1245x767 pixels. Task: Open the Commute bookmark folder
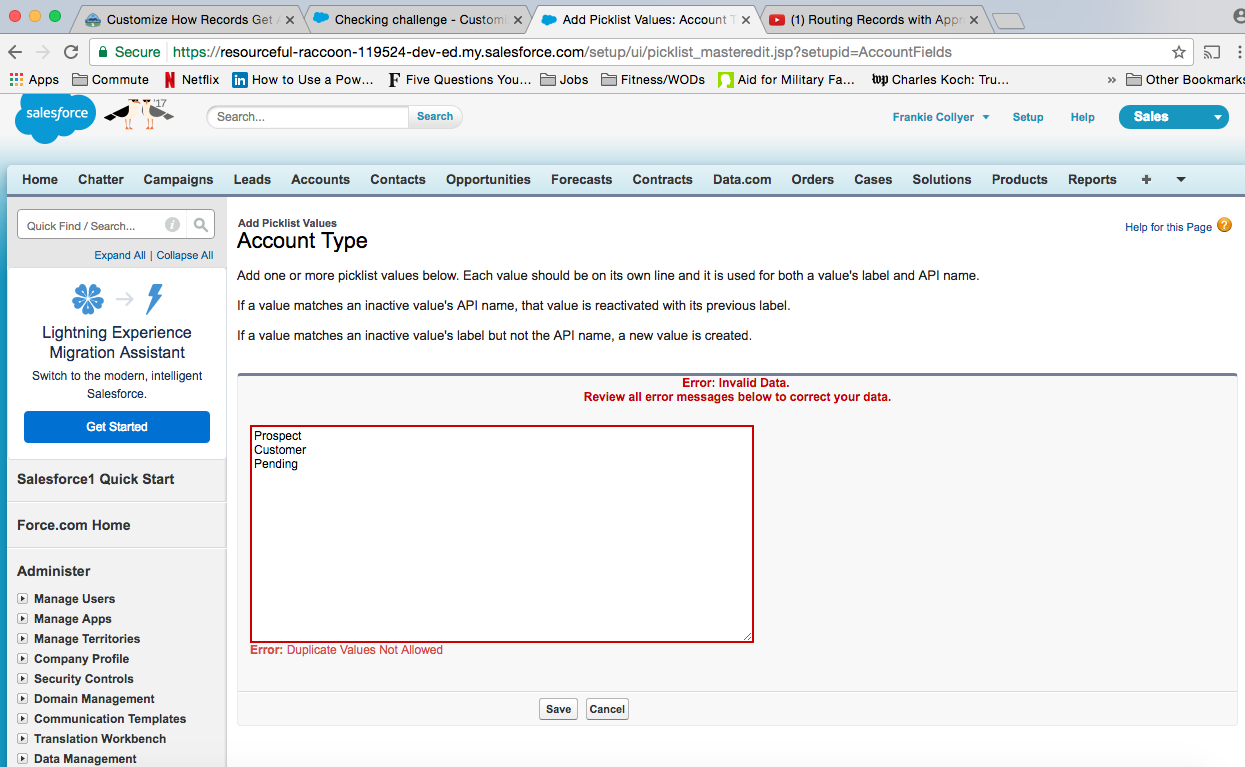click(110, 80)
